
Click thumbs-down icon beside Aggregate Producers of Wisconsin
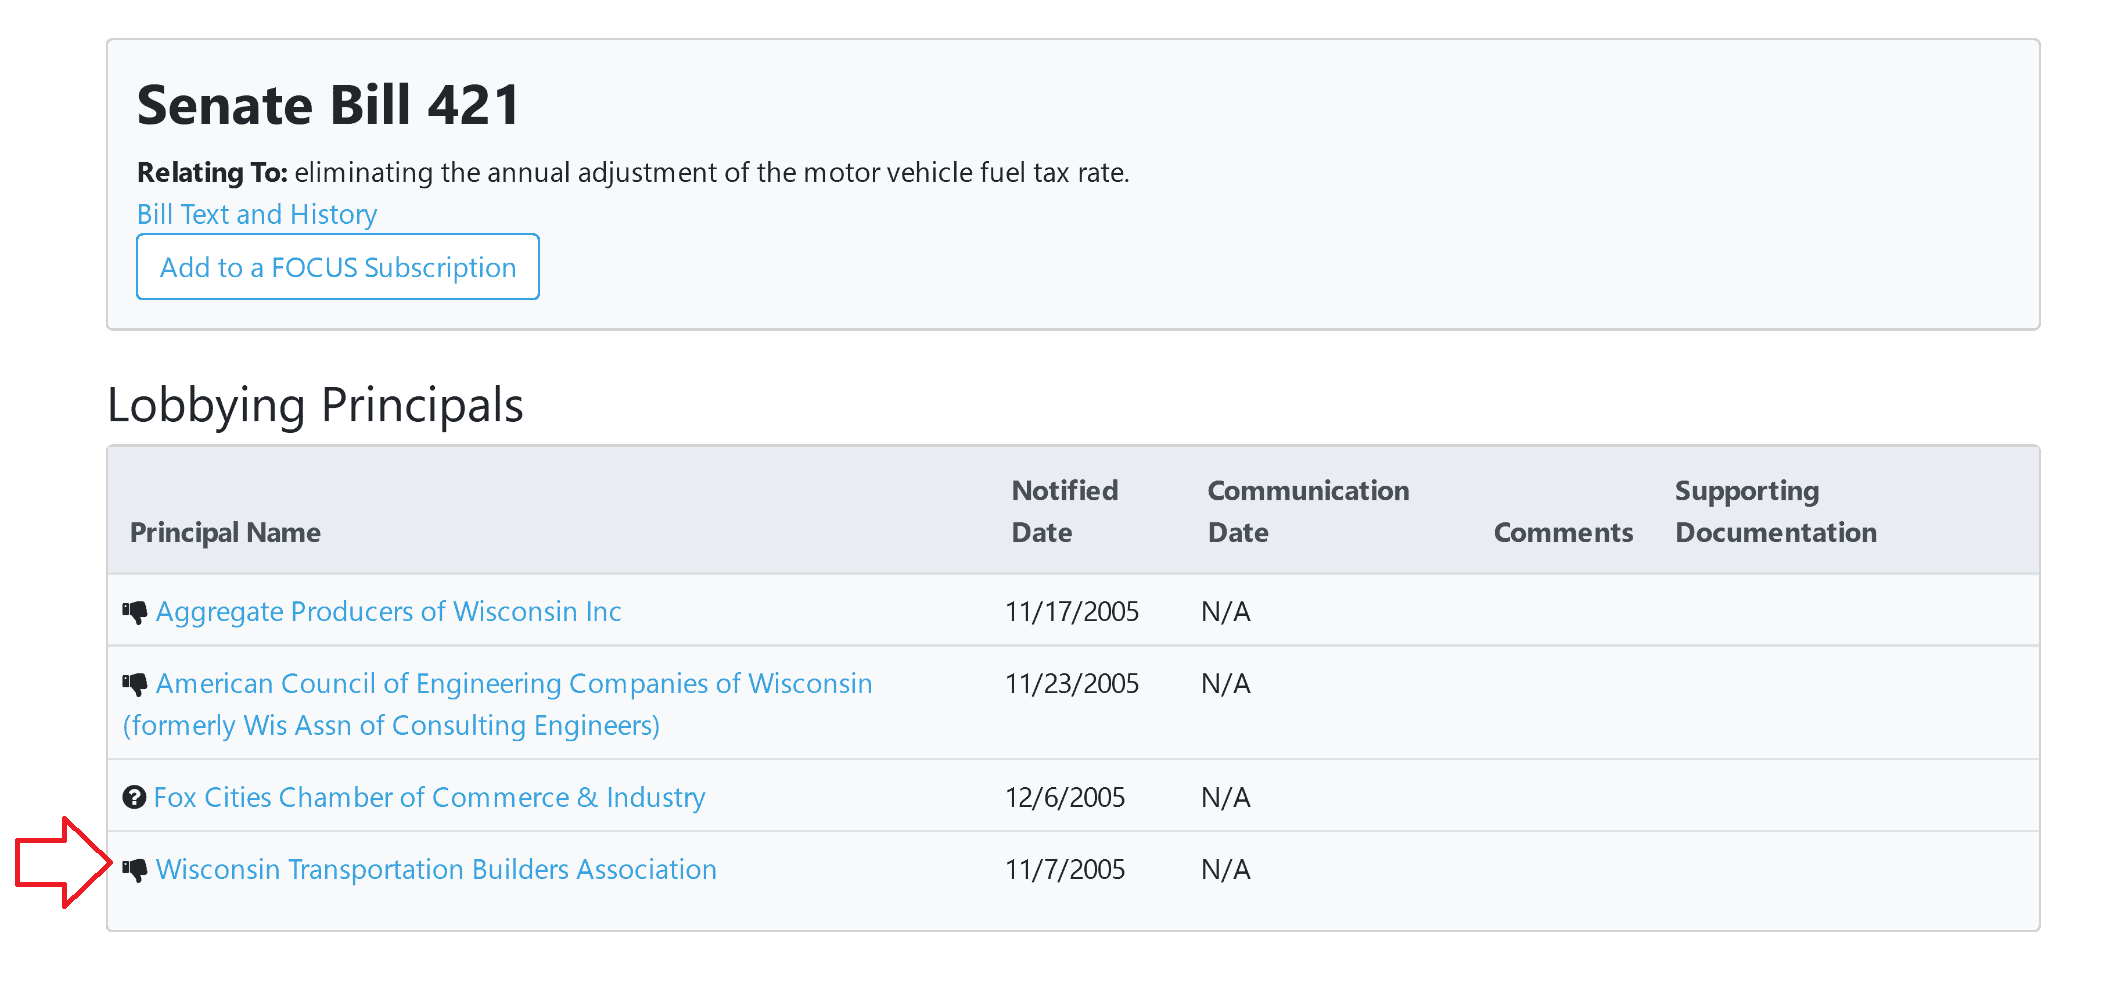tap(135, 611)
